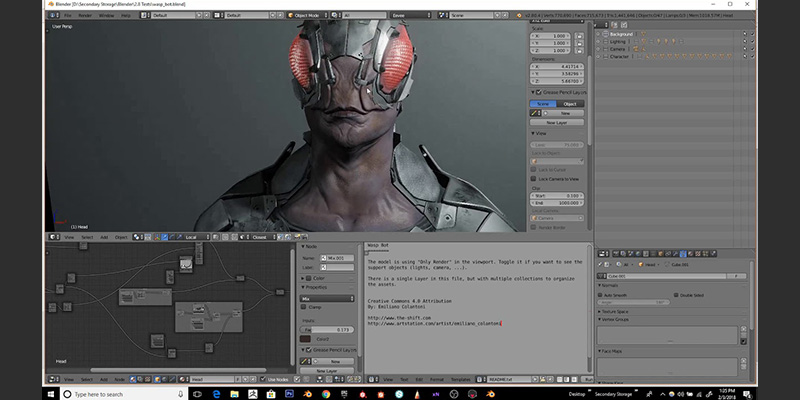
Task: Click the Default screen layout field
Action: [172, 16]
